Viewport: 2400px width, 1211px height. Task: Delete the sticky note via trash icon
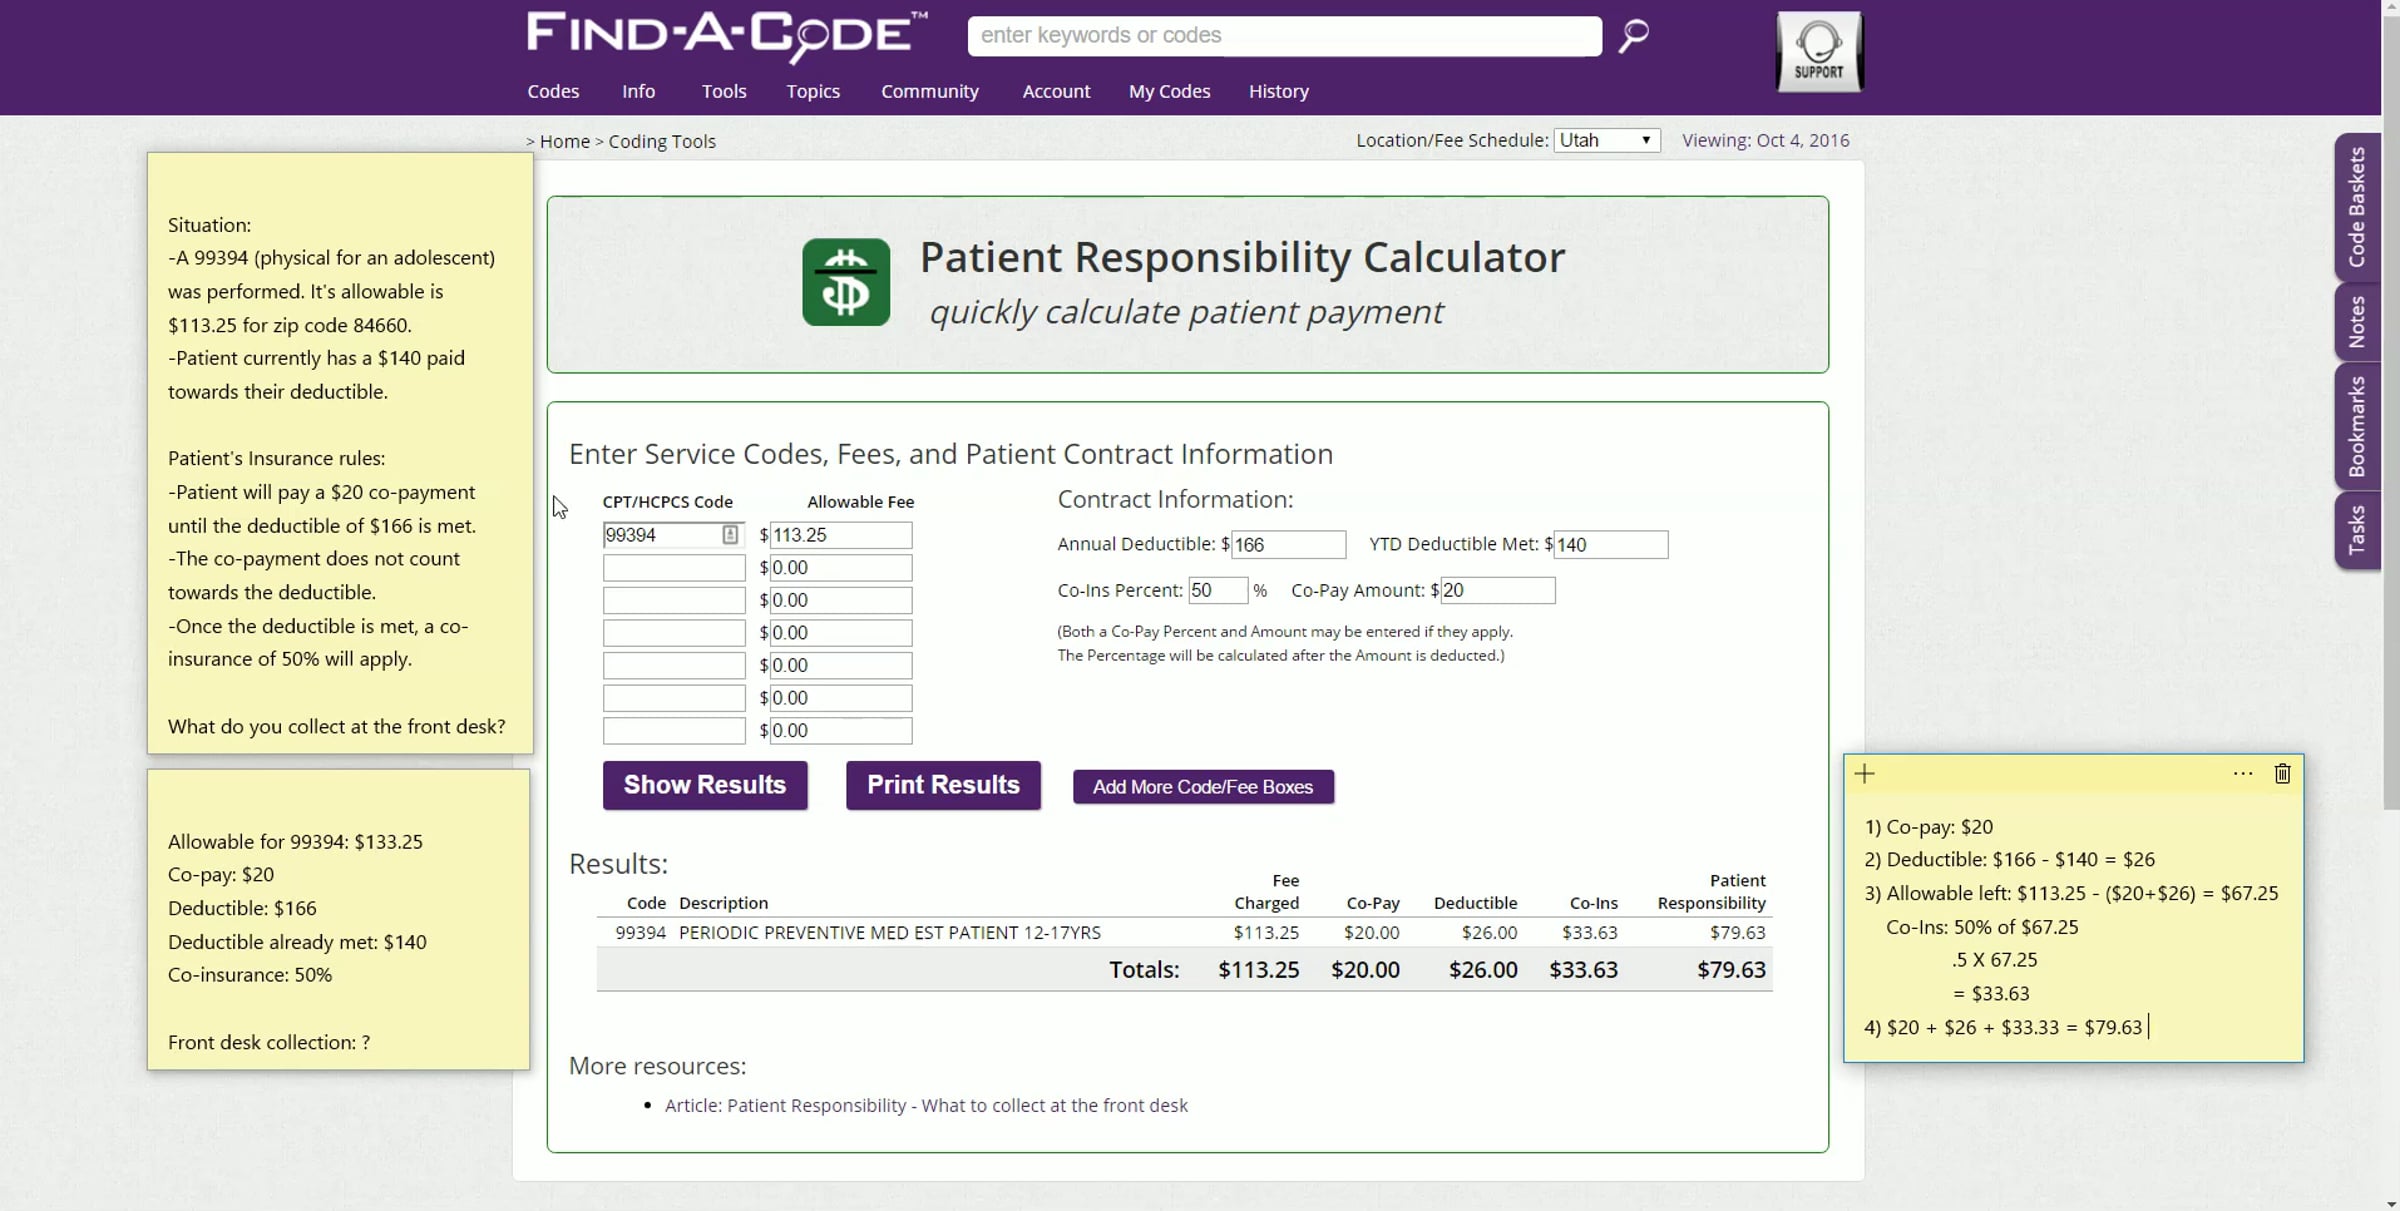click(2282, 773)
